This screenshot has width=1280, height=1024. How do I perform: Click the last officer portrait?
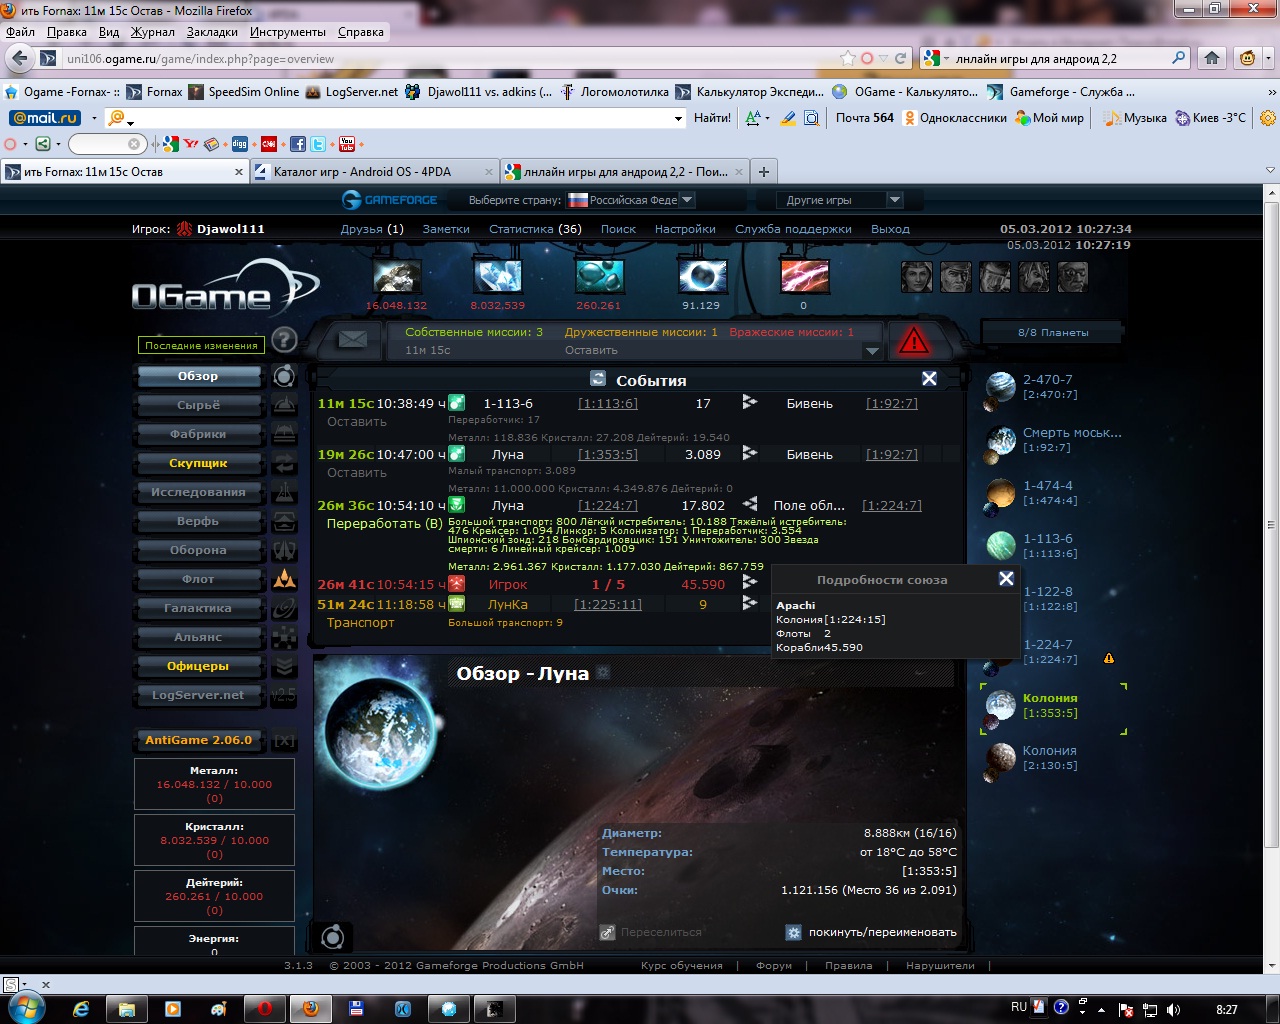pyautogui.click(x=1072, y=276)
